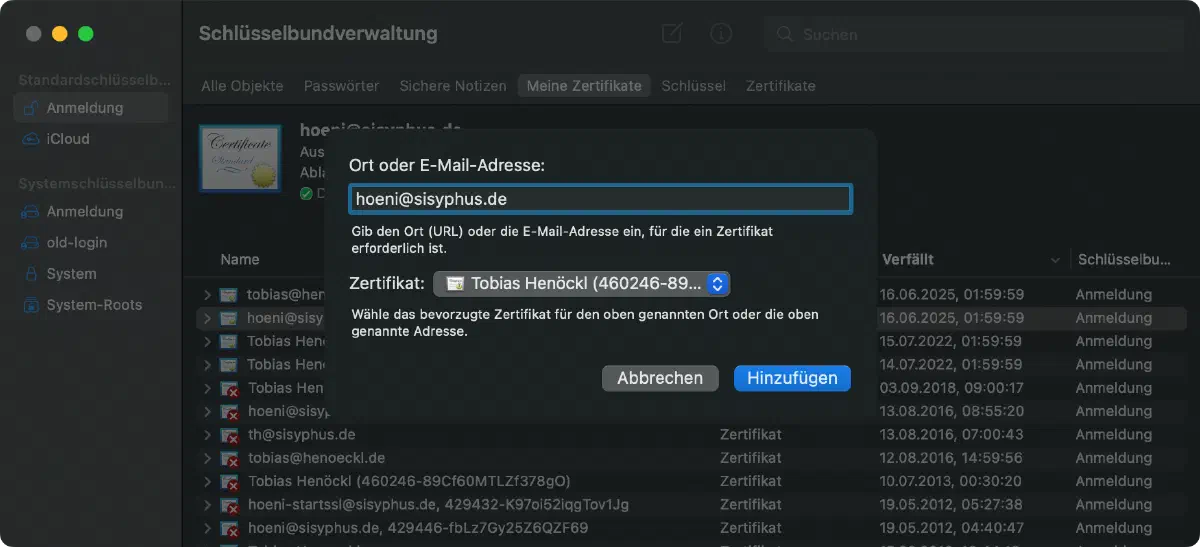
Task: Click the certificate icon inside Zertifikat dropdown
Action: point(455,284)
